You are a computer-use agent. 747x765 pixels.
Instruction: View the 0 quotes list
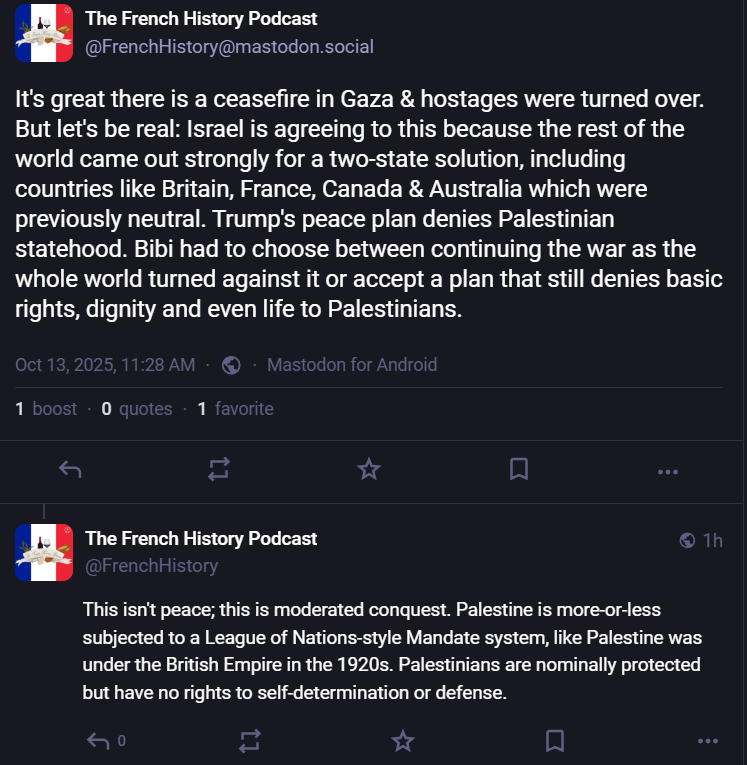[x=137, y=408]
